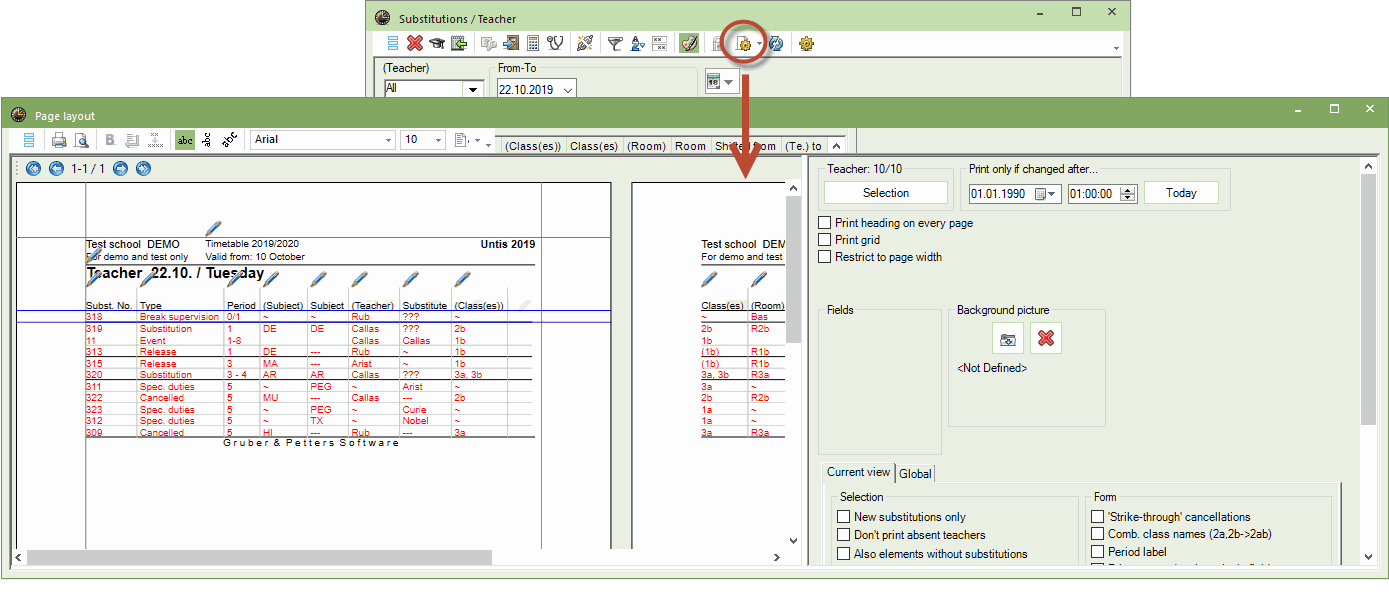Image resolution: width=1389 pixels, height=599 pixels.
Task: Go to previous page in preview
Action: 56,168
